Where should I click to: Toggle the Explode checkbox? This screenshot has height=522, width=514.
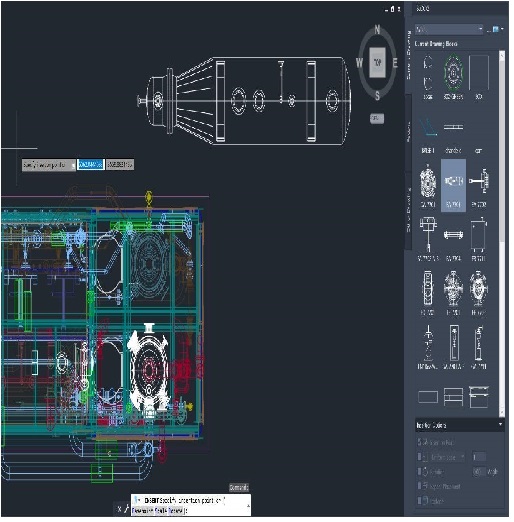(420, 500)
